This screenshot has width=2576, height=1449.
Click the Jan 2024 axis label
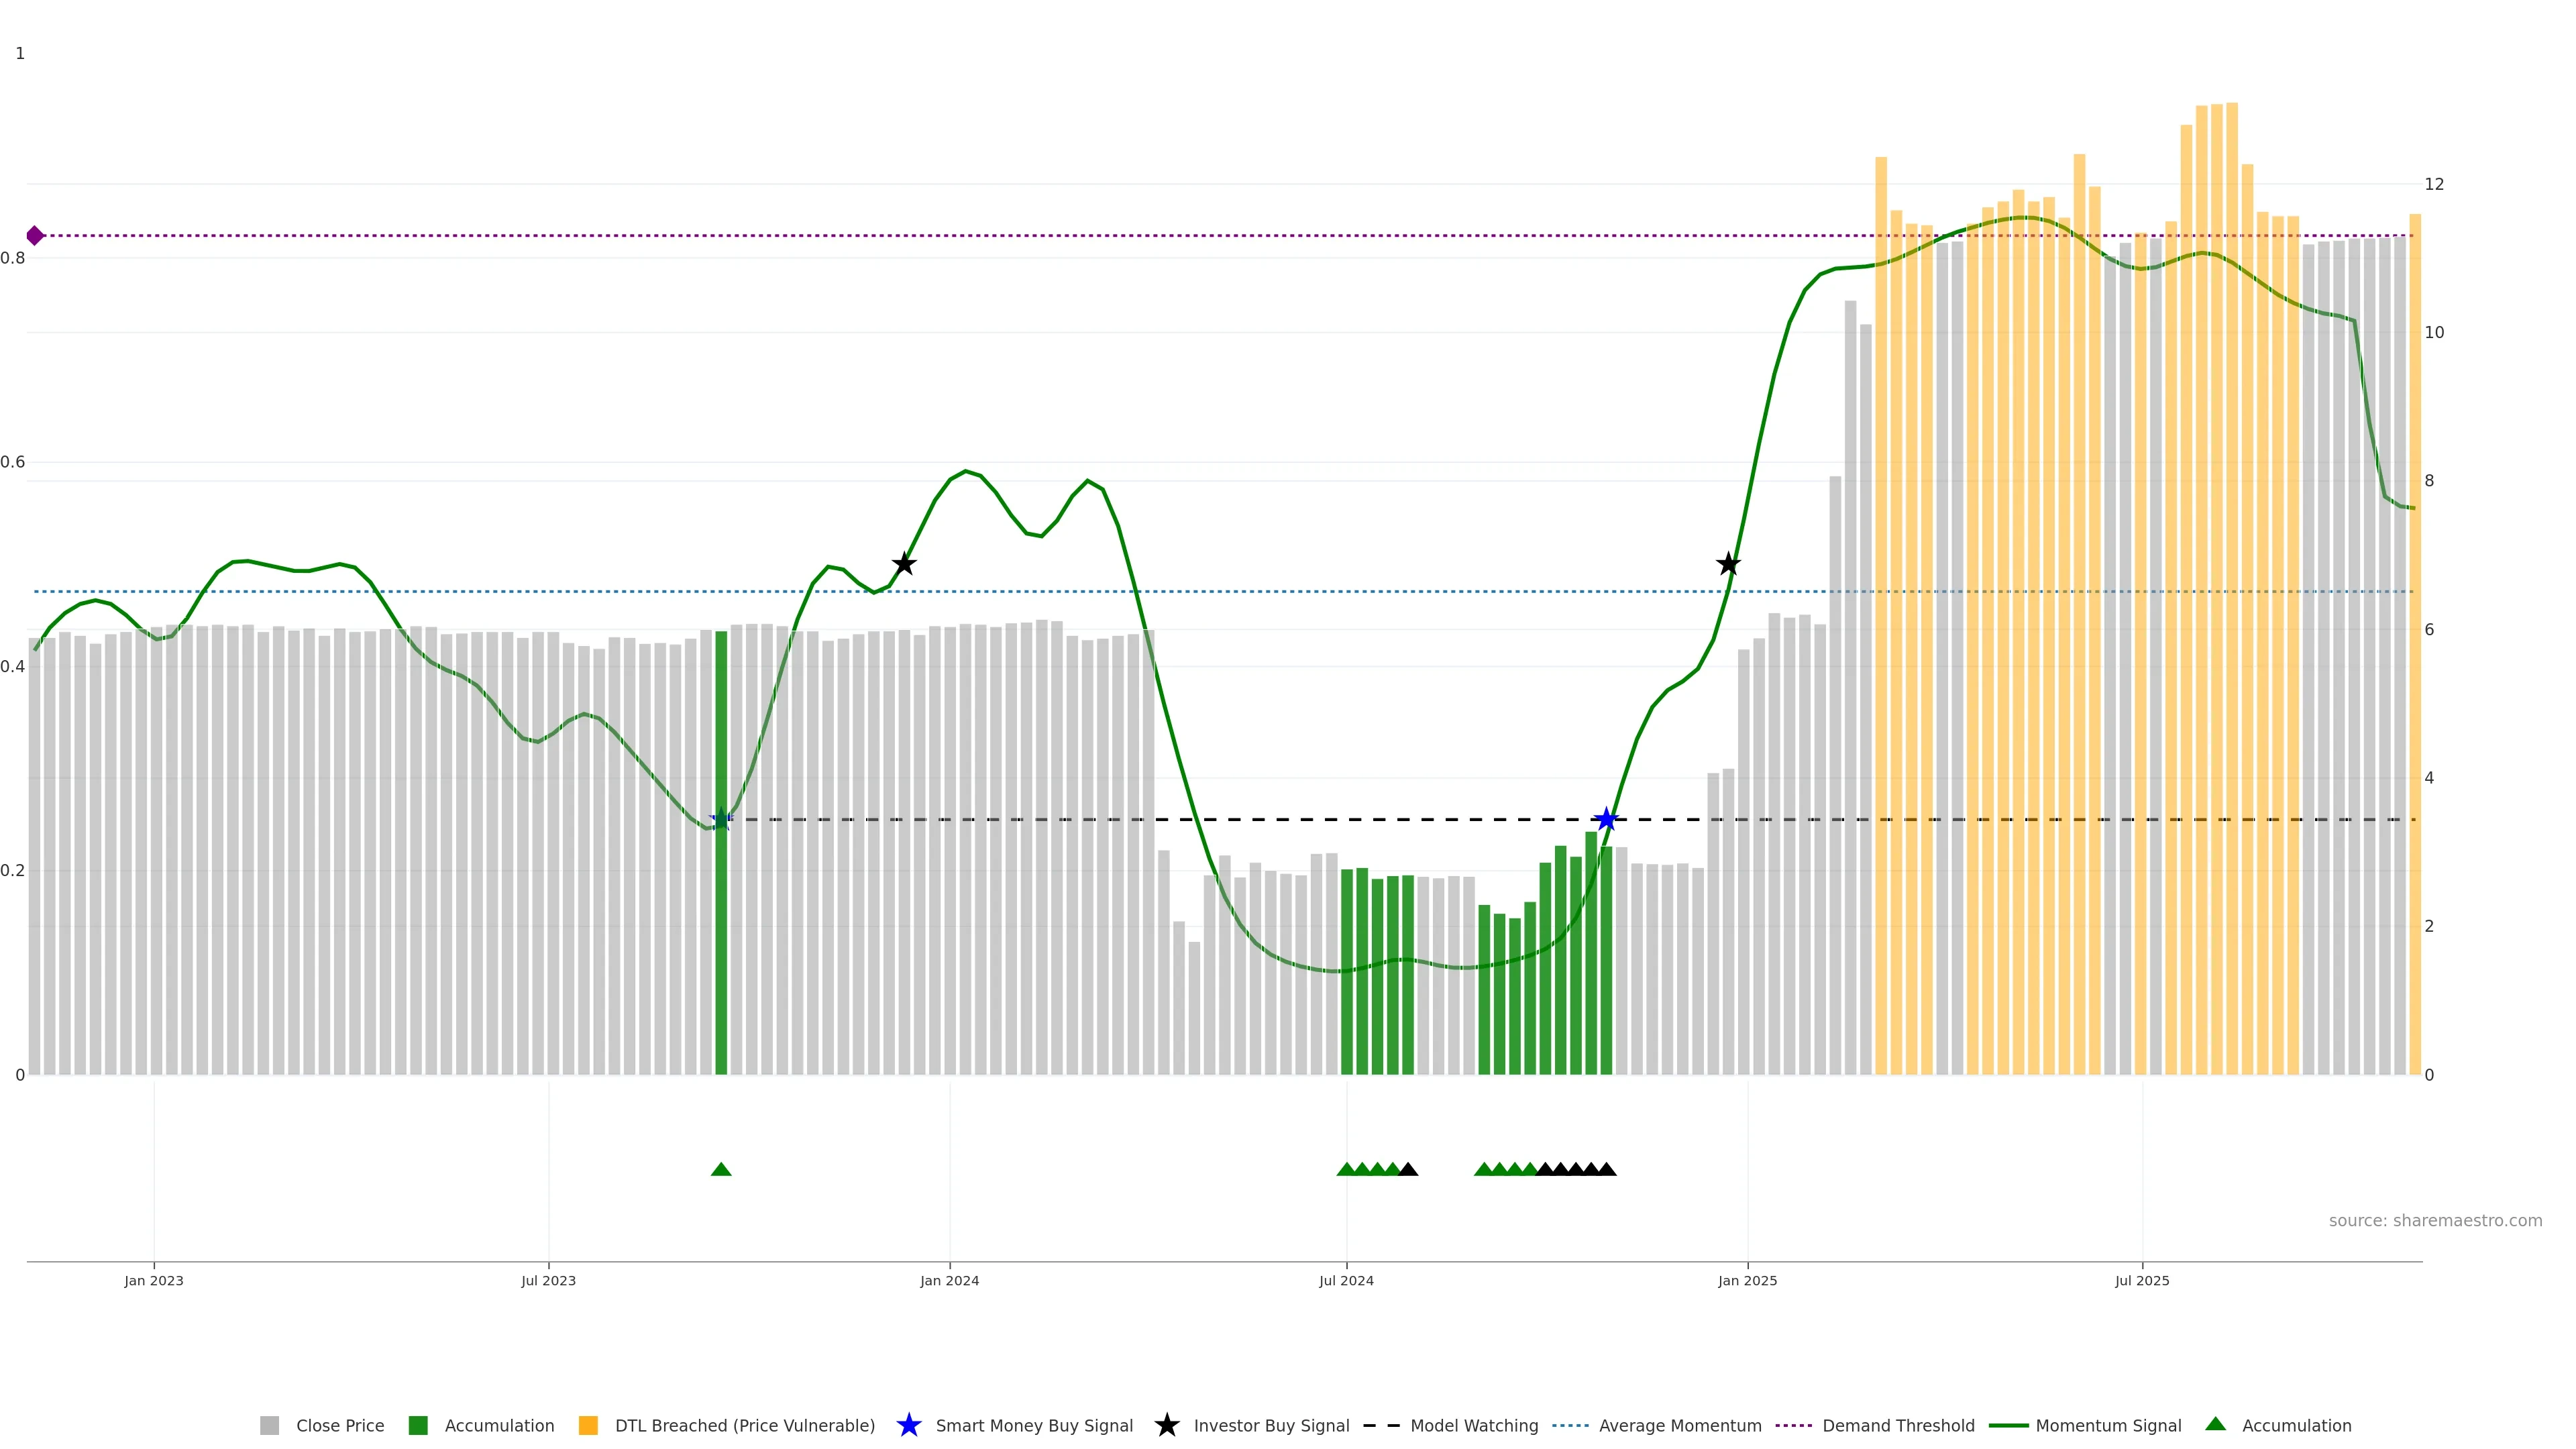[x=949, y=1281]
